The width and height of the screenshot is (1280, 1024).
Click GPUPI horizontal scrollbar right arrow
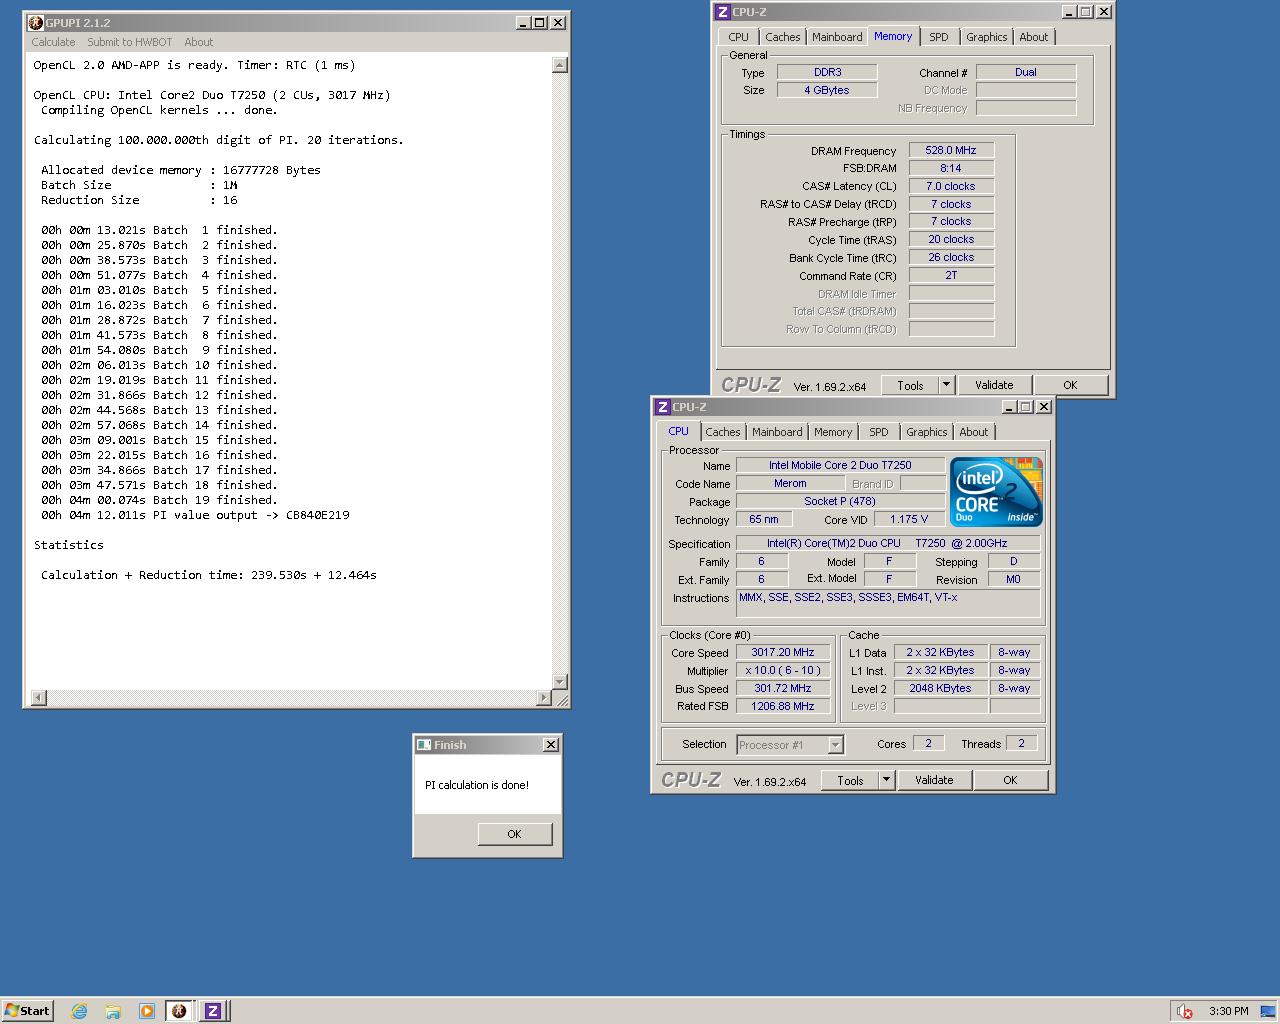pos(544,697)
